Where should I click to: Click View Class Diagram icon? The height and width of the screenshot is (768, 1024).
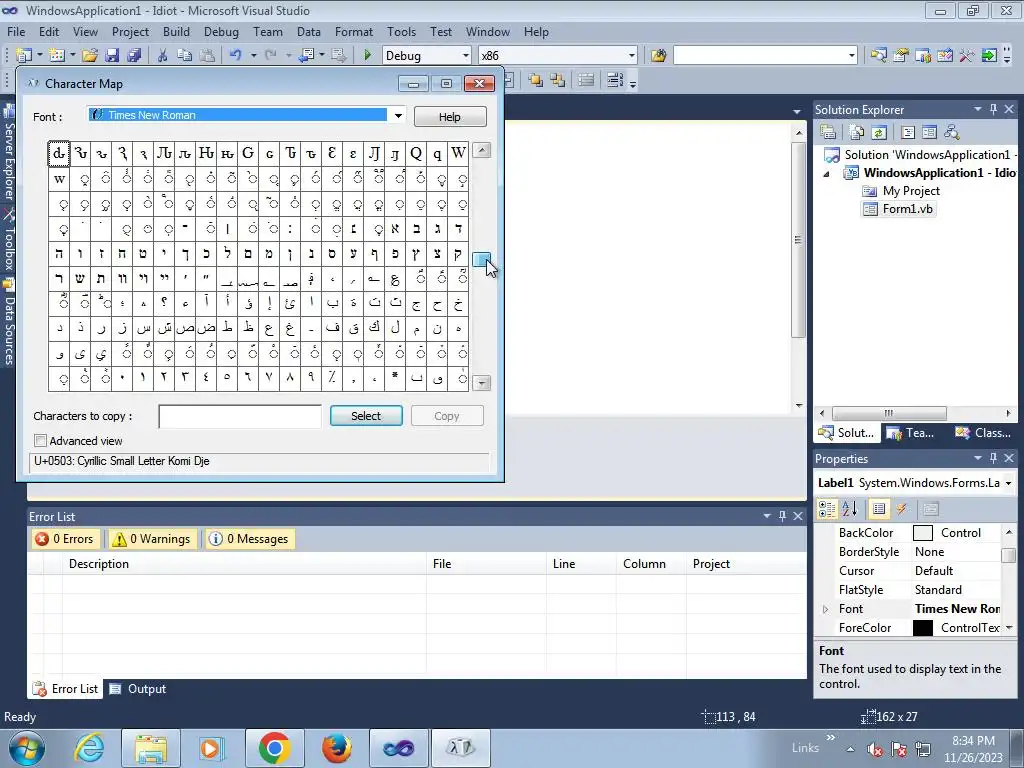point(952,133)
